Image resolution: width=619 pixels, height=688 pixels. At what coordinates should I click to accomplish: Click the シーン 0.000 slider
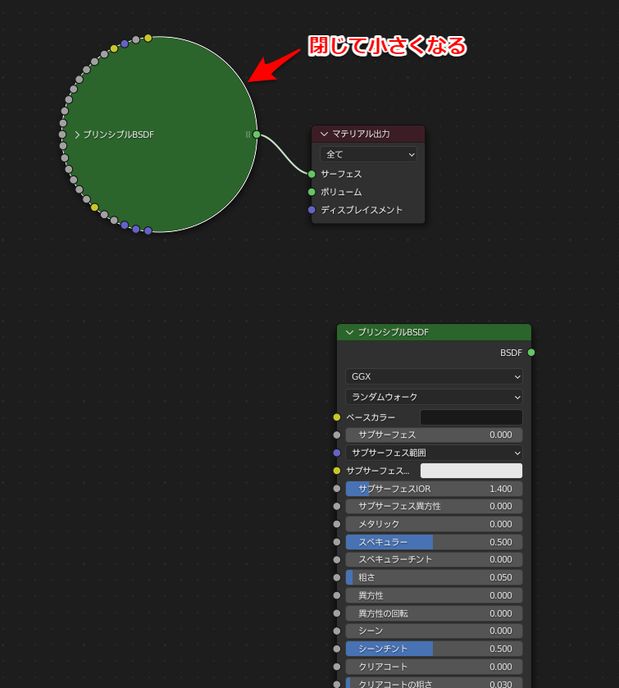click(434, 631)
